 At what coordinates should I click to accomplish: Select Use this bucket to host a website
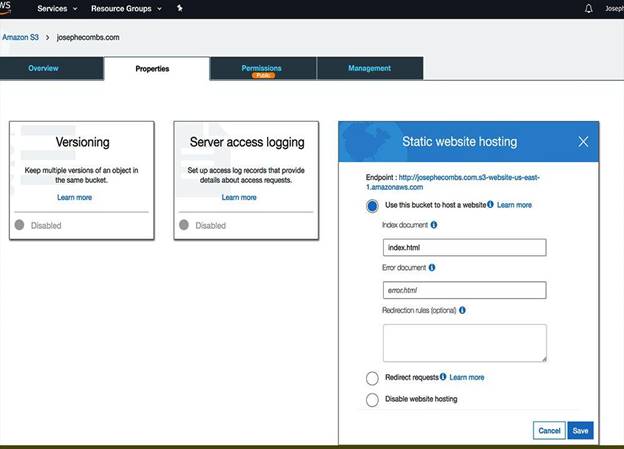(x=372, y=206)
